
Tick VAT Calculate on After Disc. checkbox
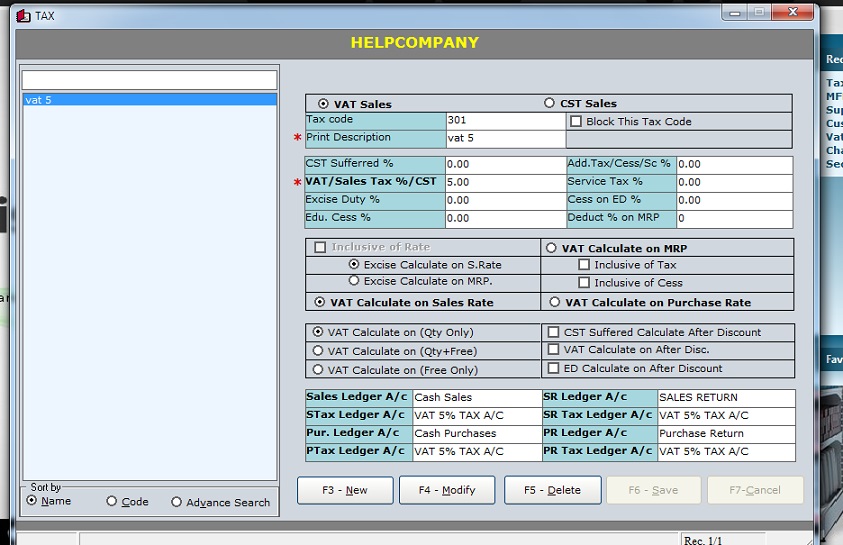pyautogui.click(x=553, y=350)
